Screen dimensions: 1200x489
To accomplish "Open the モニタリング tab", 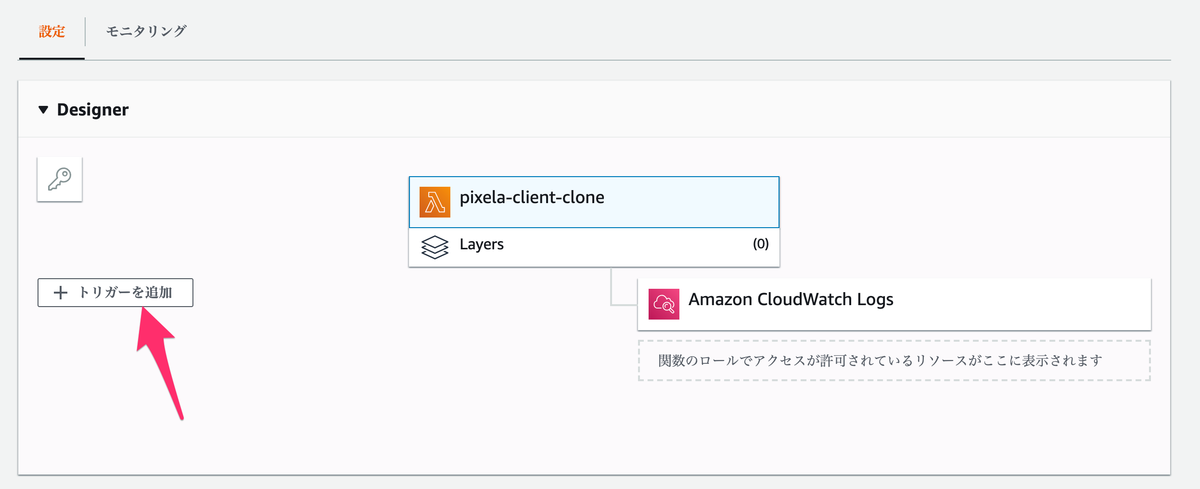I will (146, 31).
